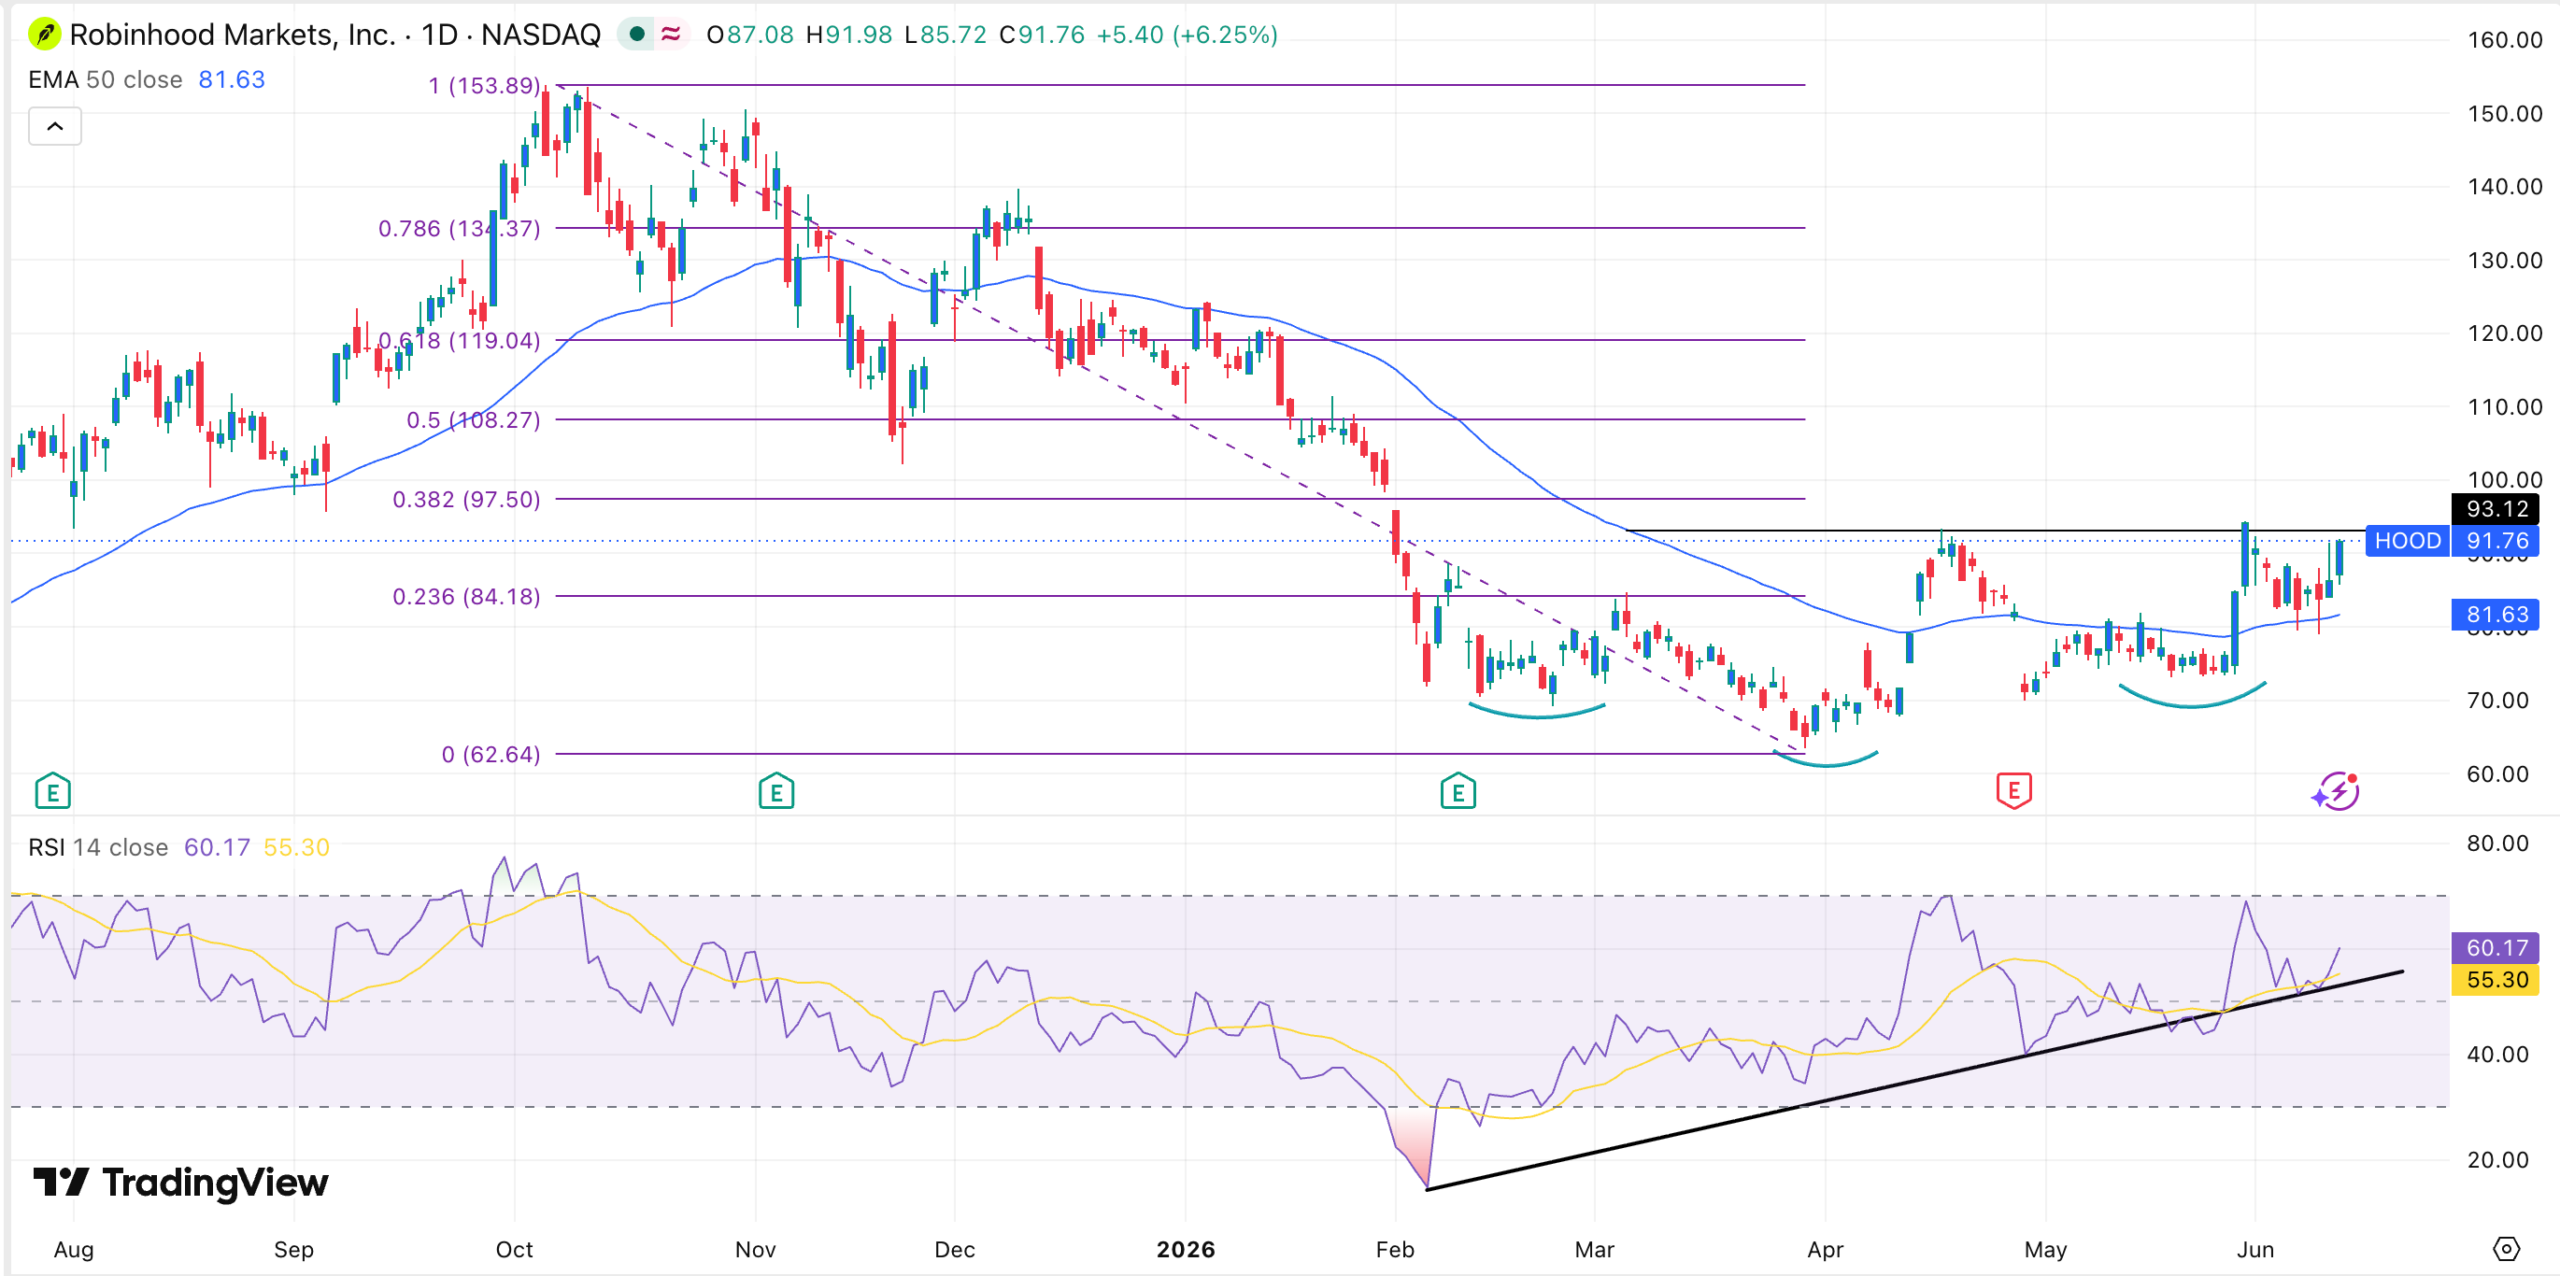This screenshot has height=1276, width=2560.
Task: Open the August earnings E marker
Action: tap(52, 791)
